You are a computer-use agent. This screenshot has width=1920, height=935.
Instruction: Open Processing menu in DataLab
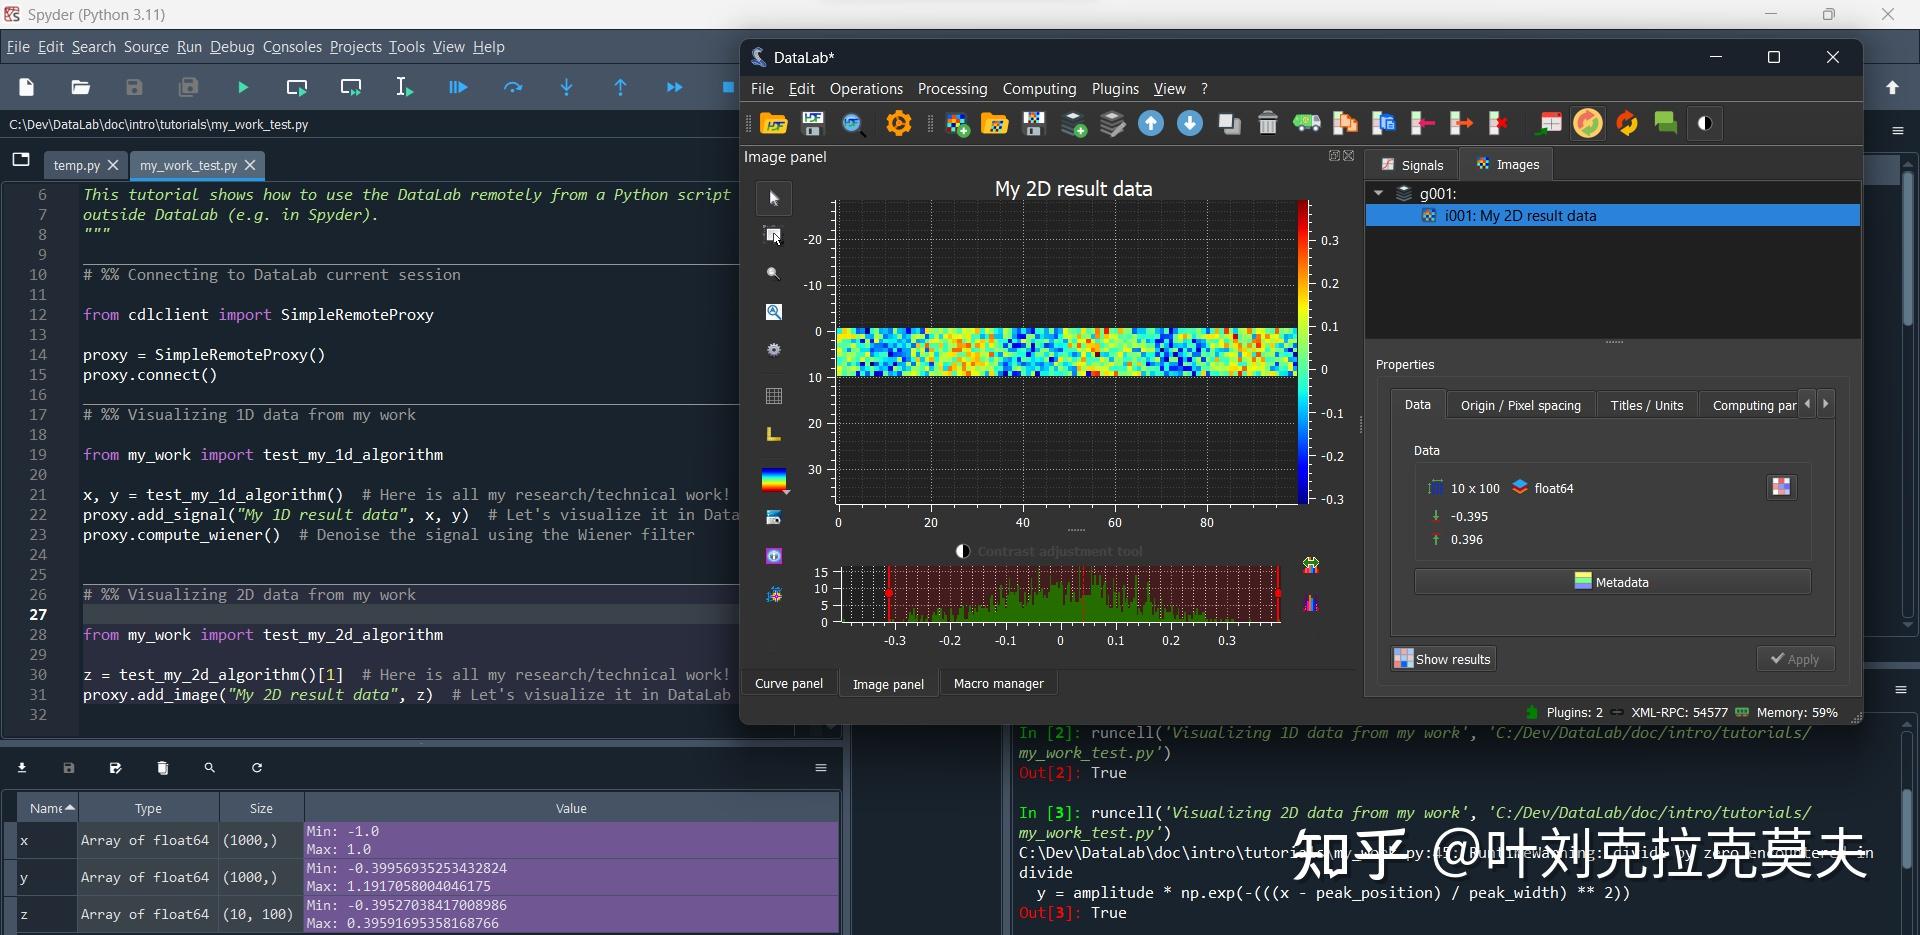(x=952, y=89)
